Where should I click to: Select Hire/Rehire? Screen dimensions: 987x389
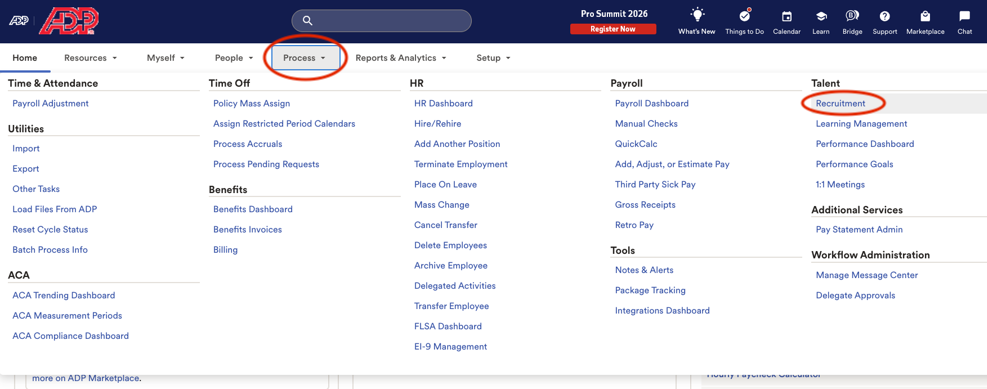437,123
